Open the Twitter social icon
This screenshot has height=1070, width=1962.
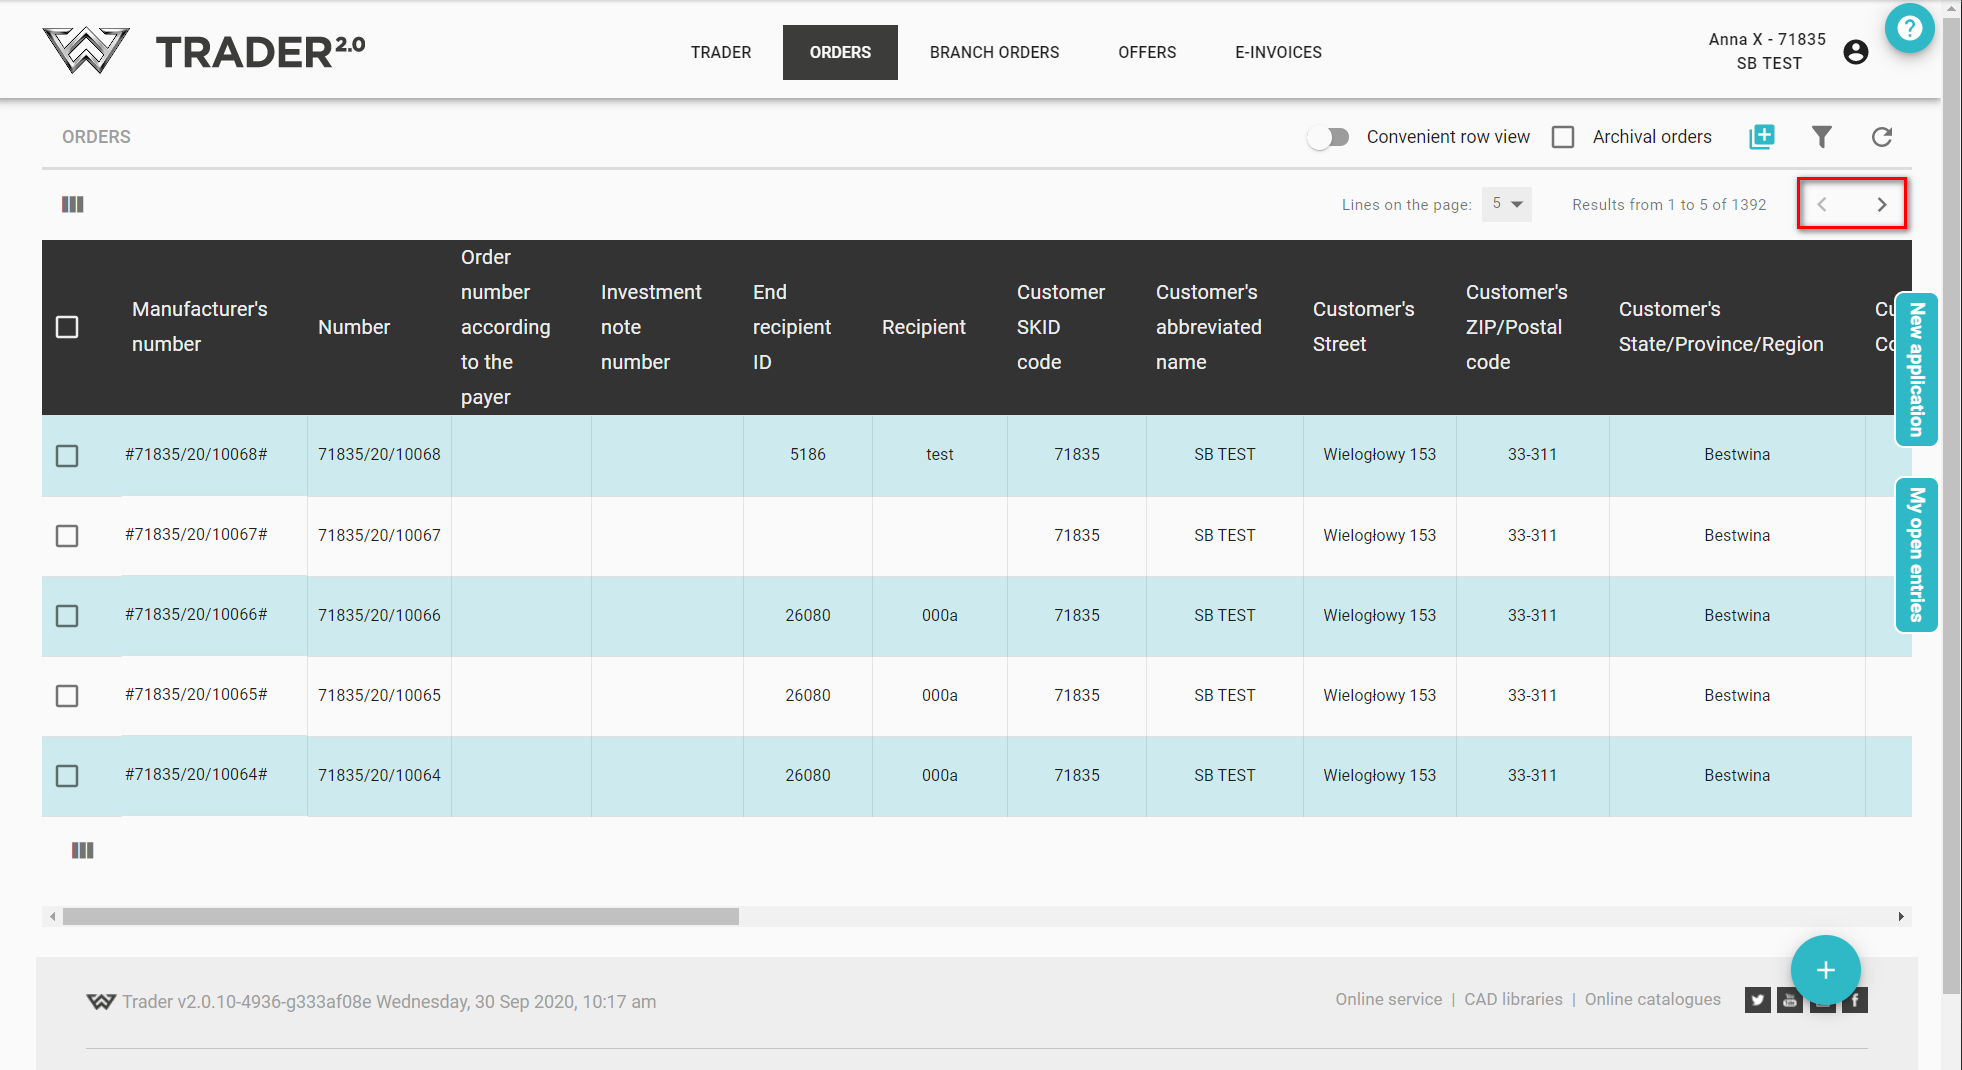pyautogui.click(x=1757, y=1000)
